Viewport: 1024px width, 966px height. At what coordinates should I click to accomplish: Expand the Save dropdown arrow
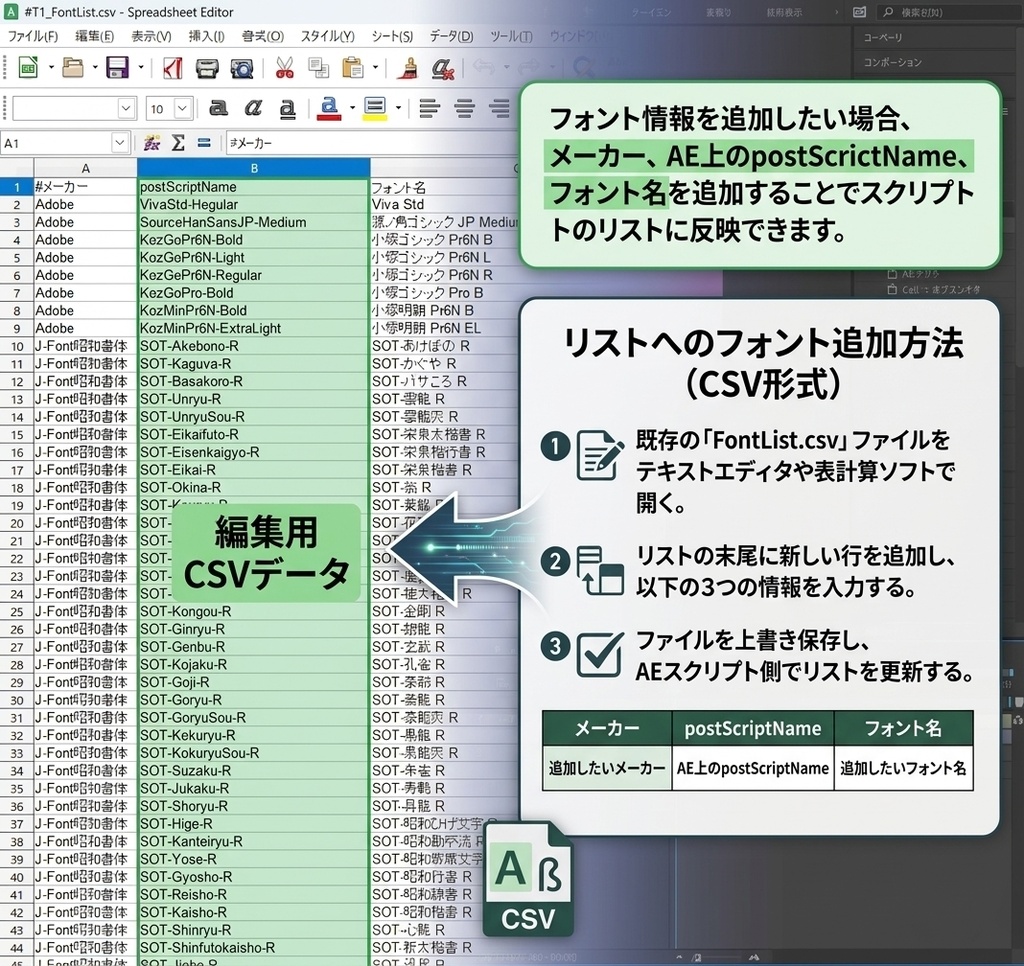(x=140, y=67)
